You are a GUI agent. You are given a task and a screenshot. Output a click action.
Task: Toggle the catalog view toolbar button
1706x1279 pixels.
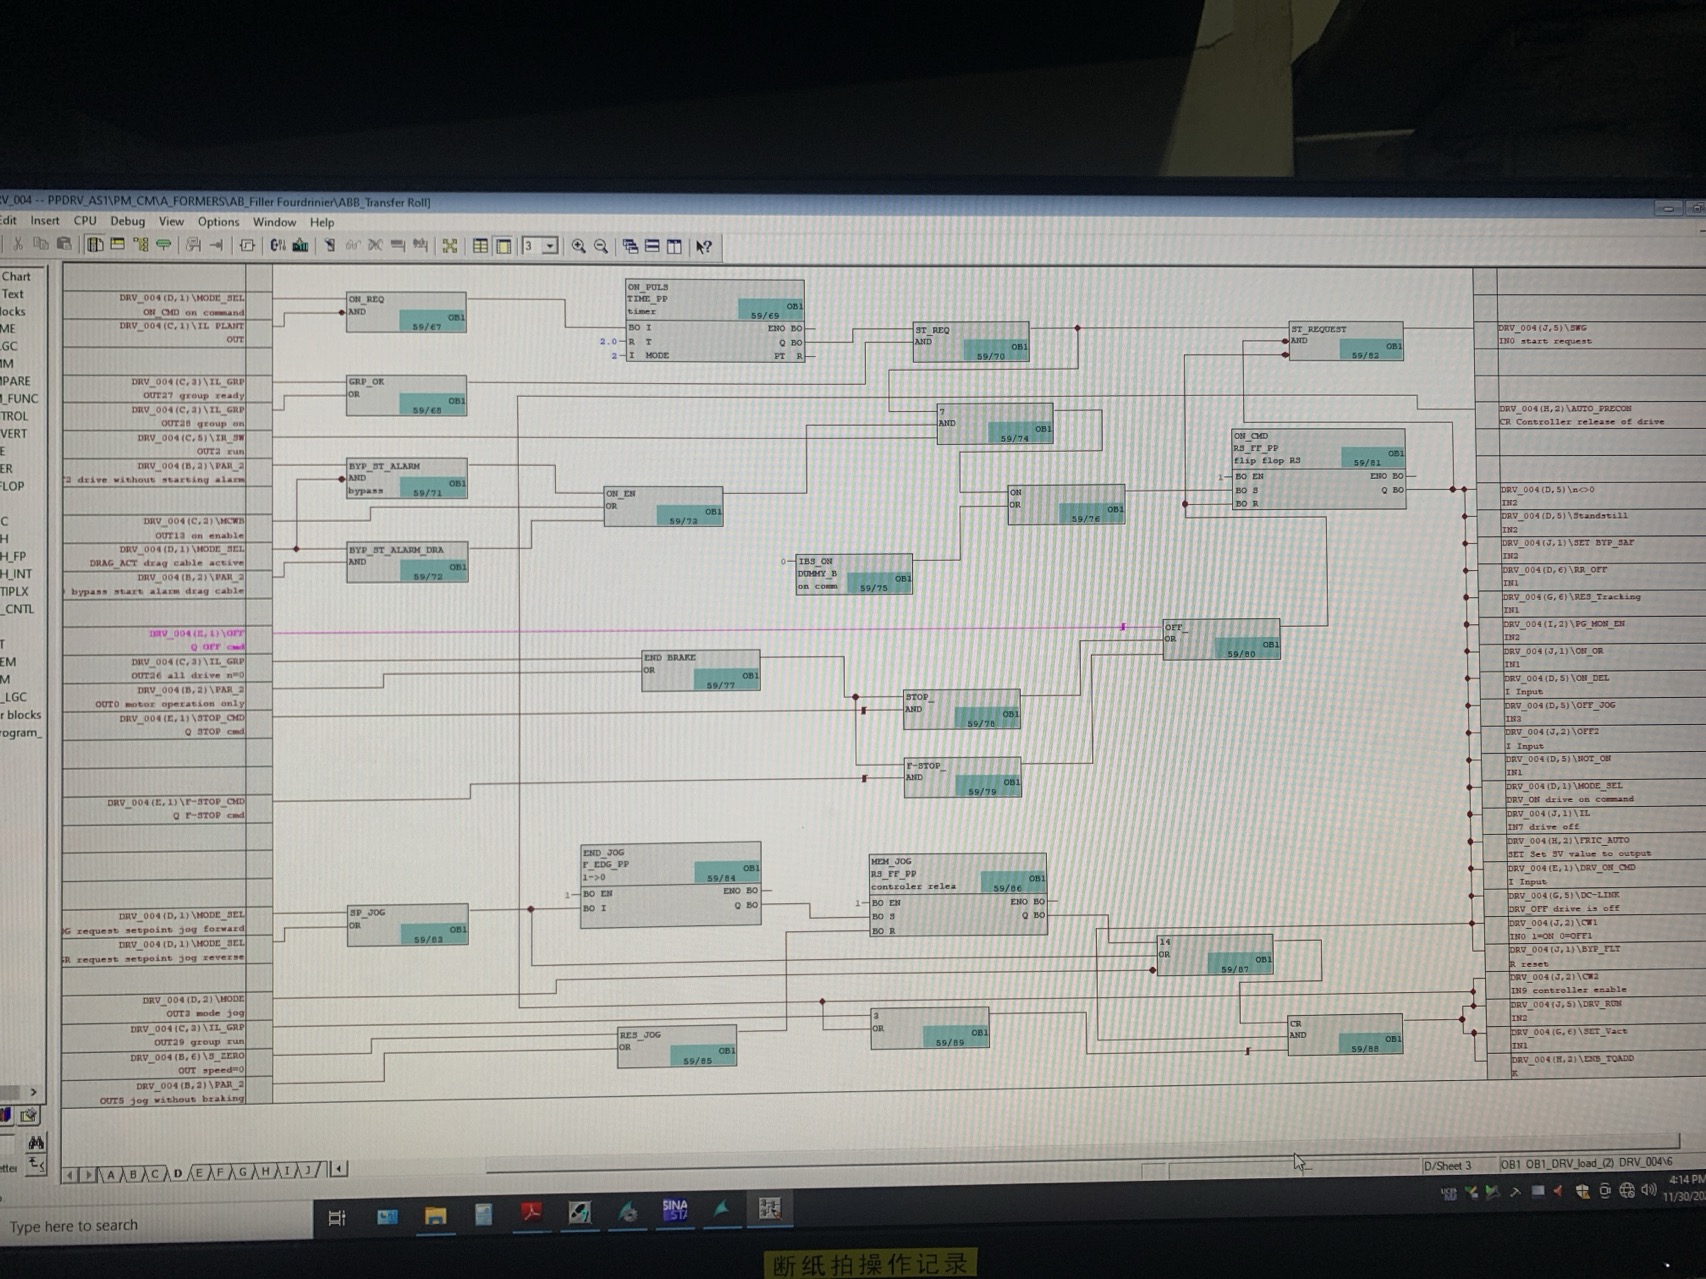95,244
